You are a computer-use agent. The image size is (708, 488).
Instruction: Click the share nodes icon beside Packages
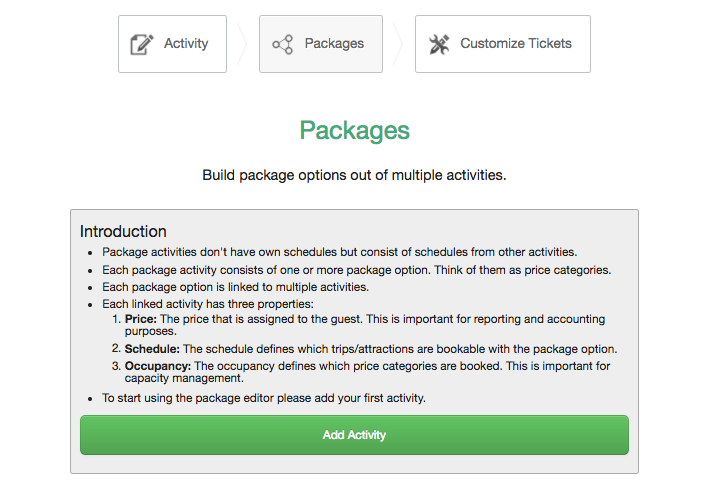click(282, 44)
